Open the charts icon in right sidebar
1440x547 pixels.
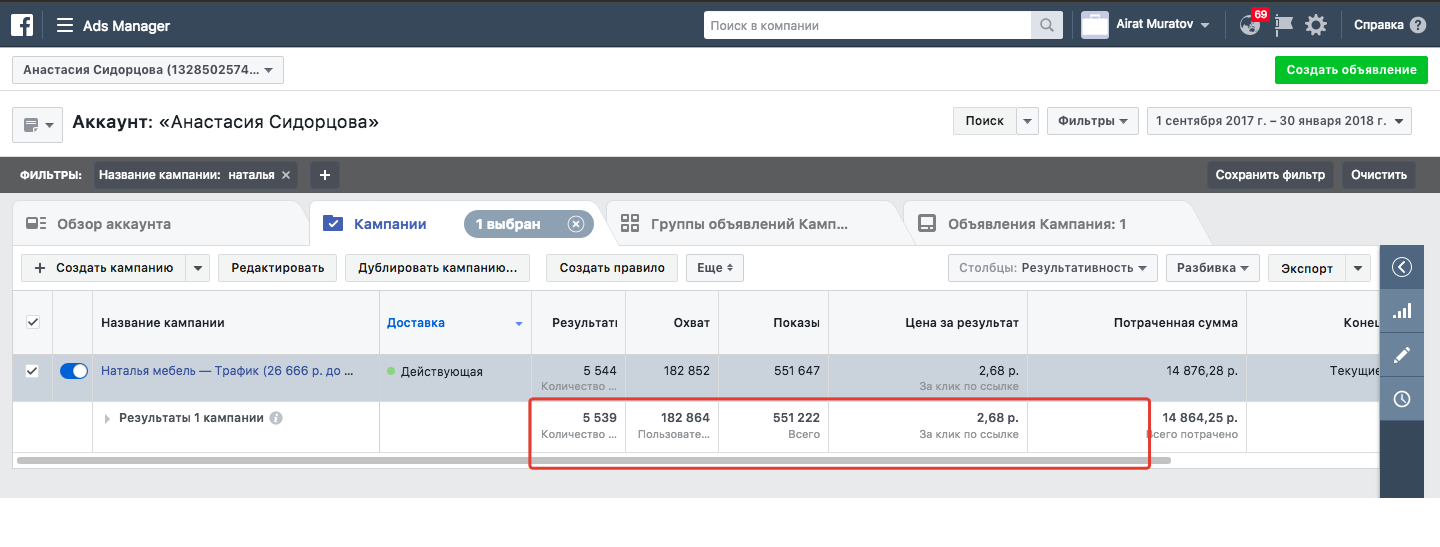click(x=1402, y=311)
